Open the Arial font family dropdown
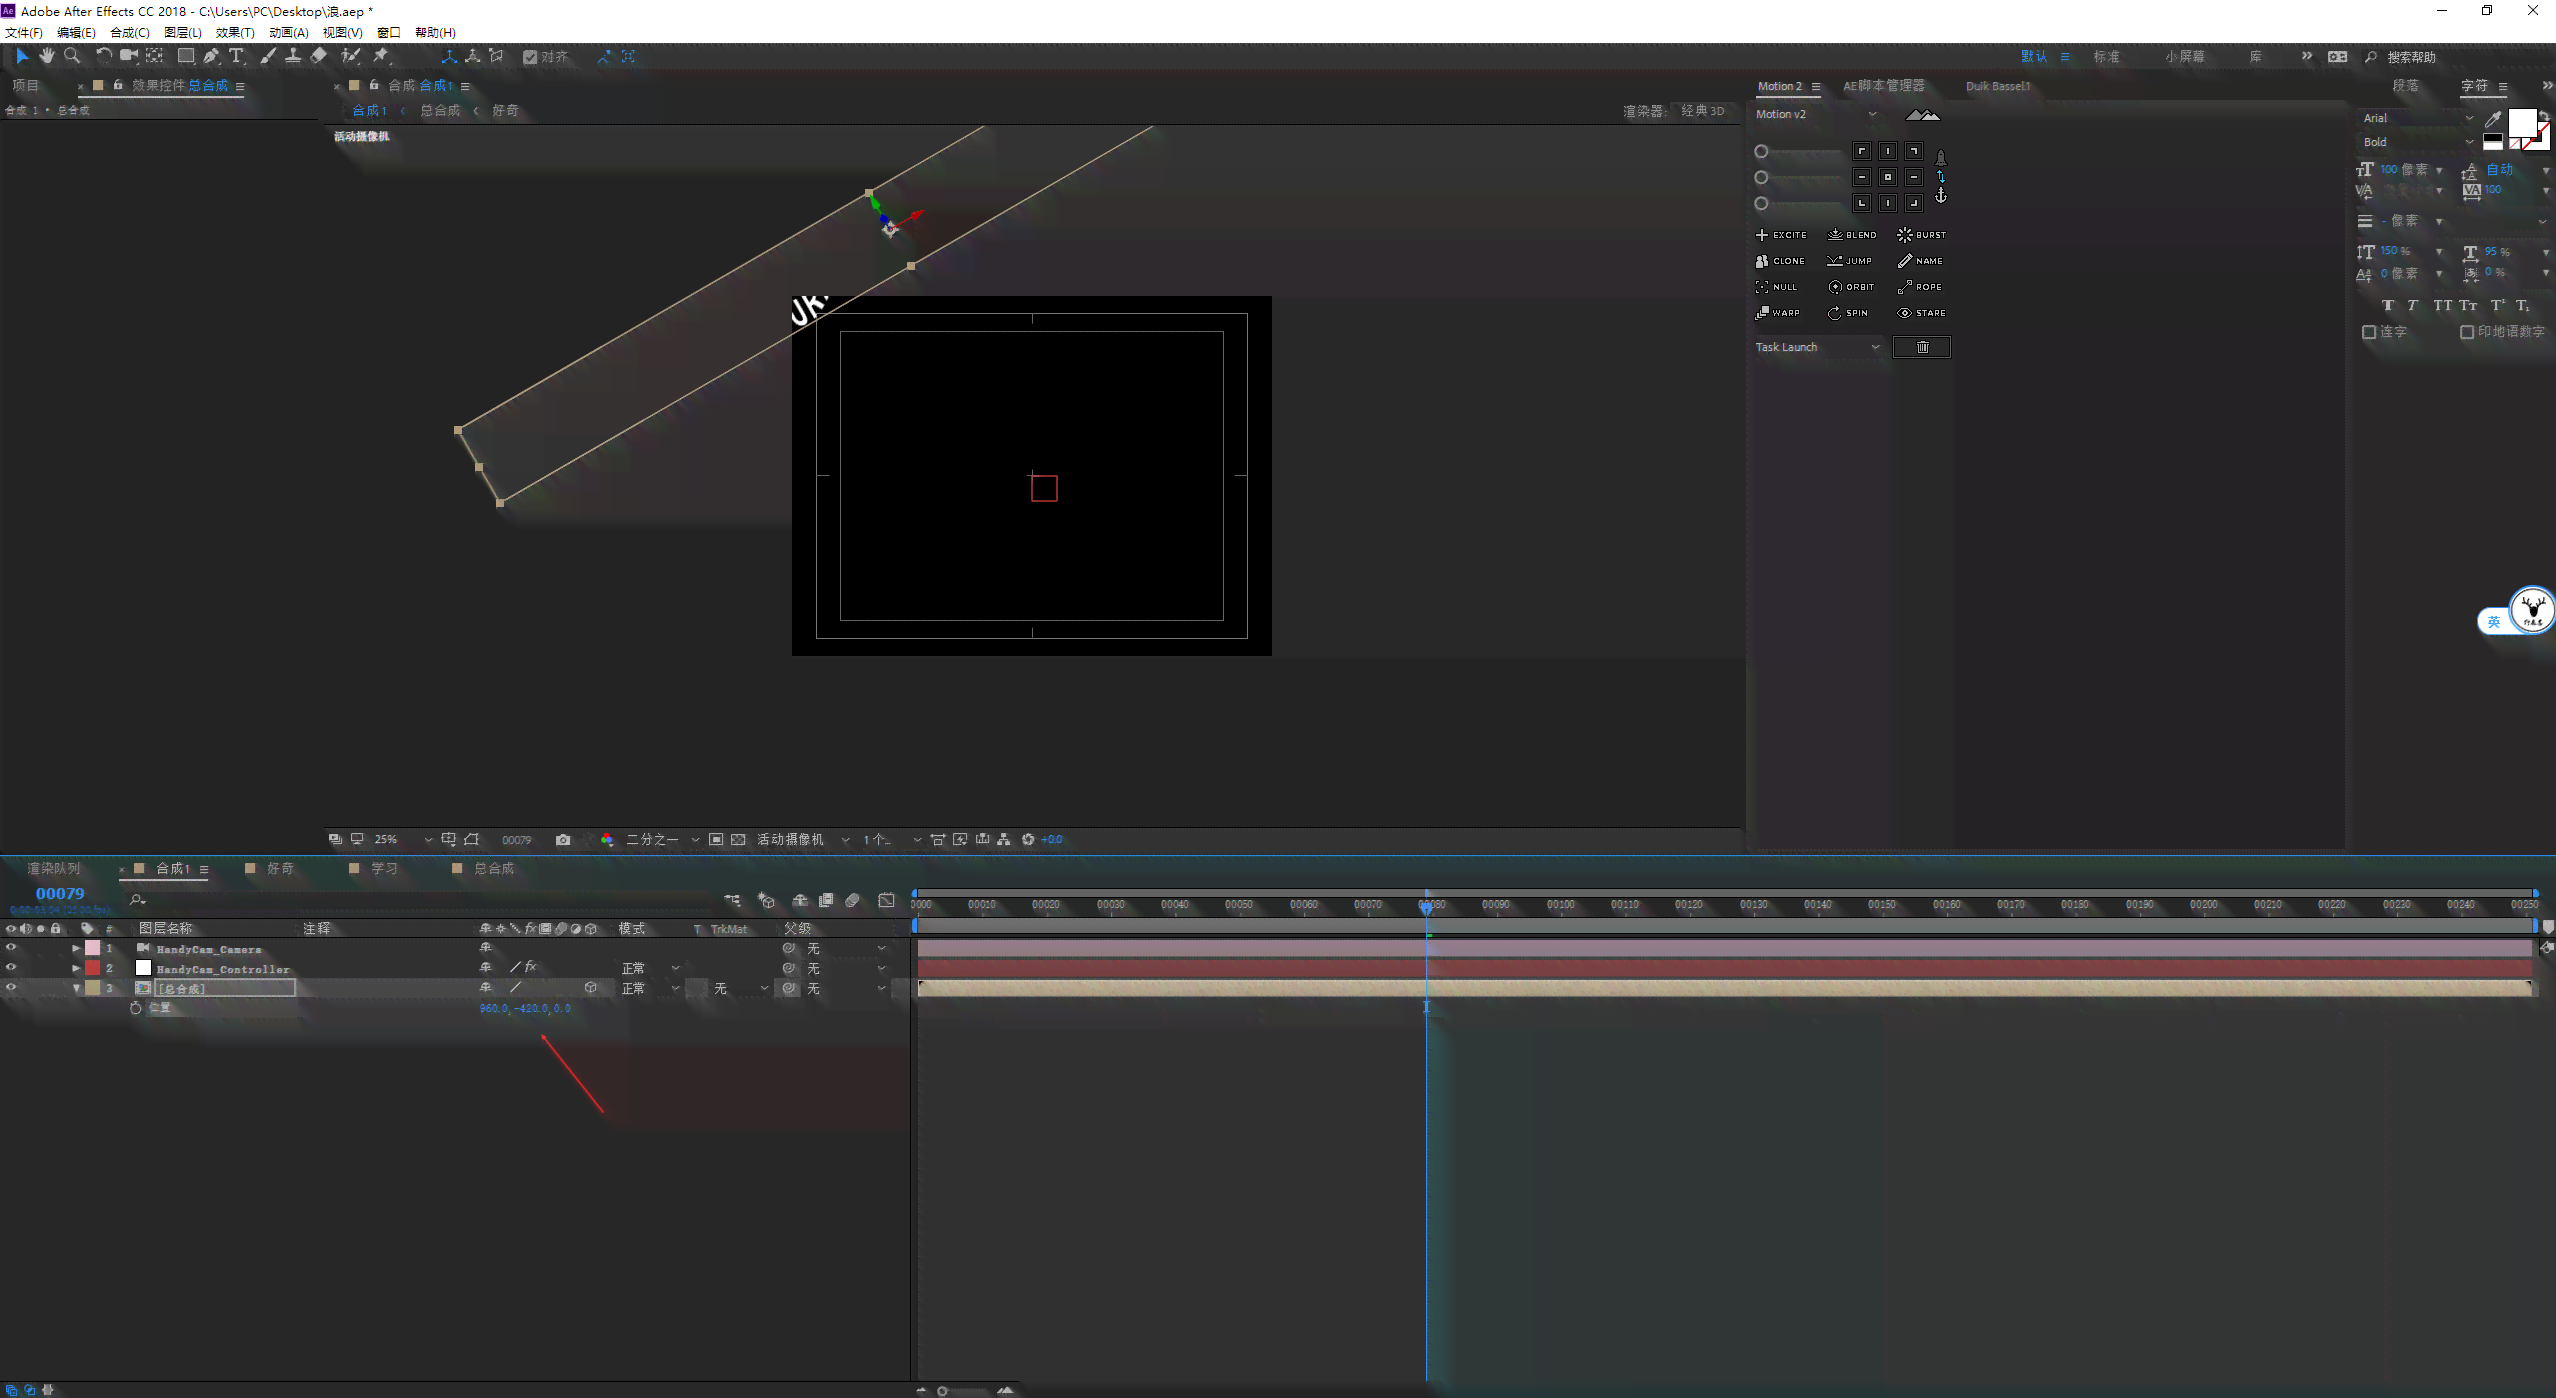 [x=2417, y=118]
